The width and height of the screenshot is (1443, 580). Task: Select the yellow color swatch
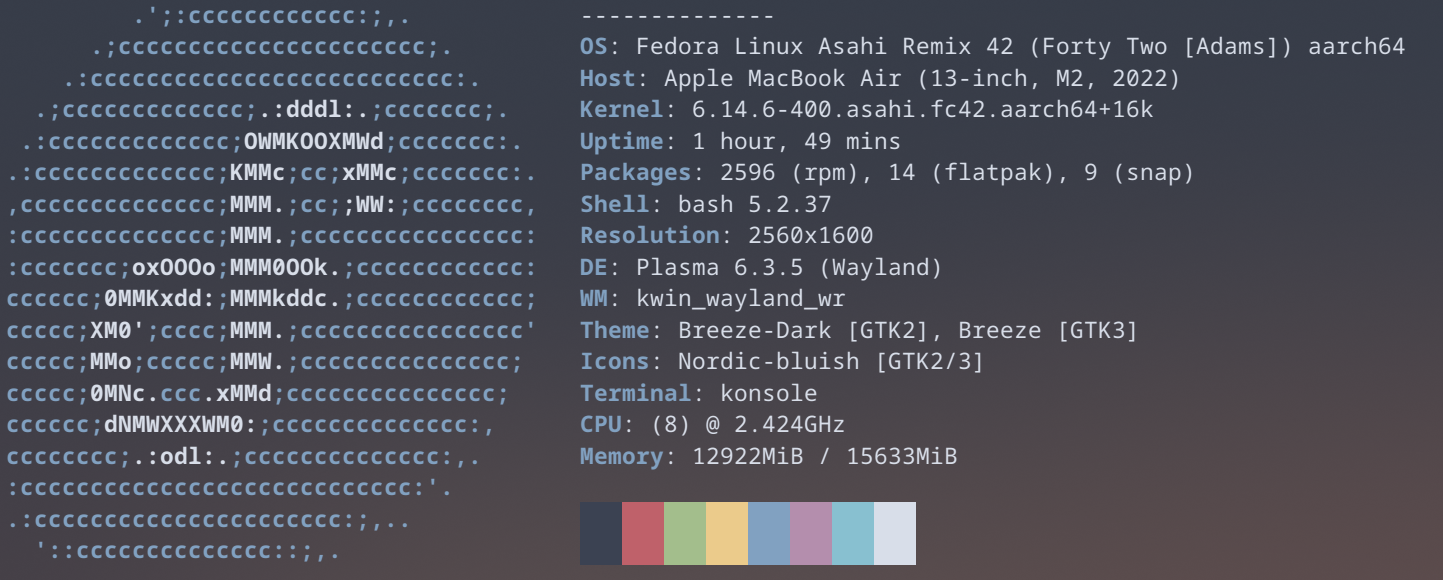pyautogui.click(x=727, y=533)
